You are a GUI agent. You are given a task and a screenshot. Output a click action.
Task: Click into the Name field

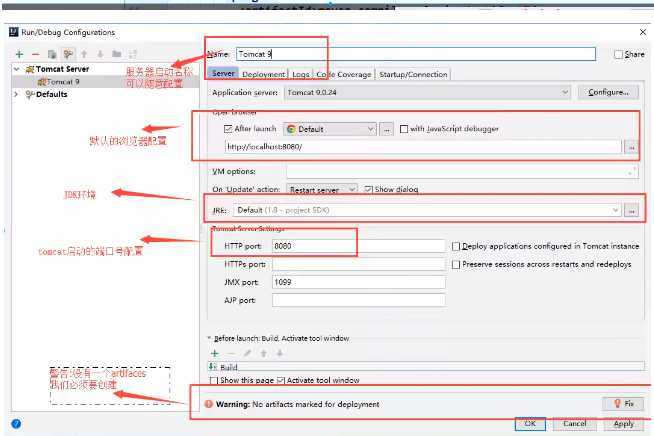[416, 54]
